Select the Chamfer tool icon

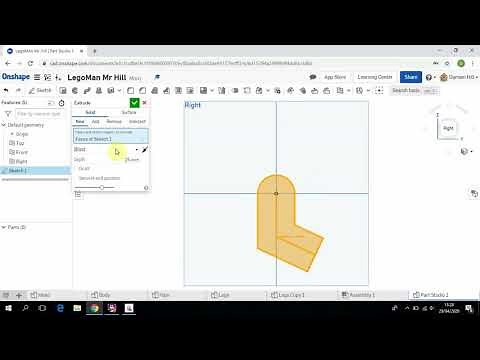[x=143, y=90]
